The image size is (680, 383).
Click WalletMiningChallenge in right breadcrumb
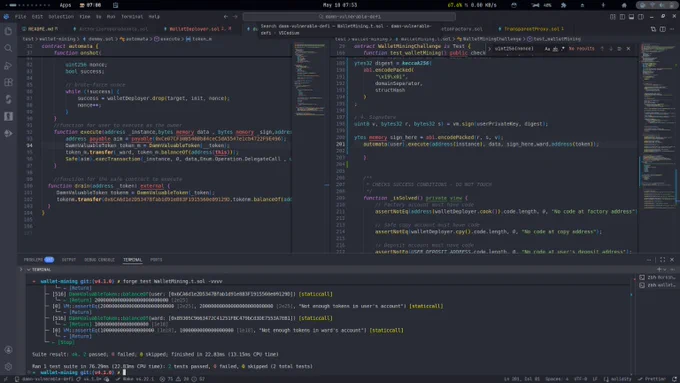pos(492,39)
